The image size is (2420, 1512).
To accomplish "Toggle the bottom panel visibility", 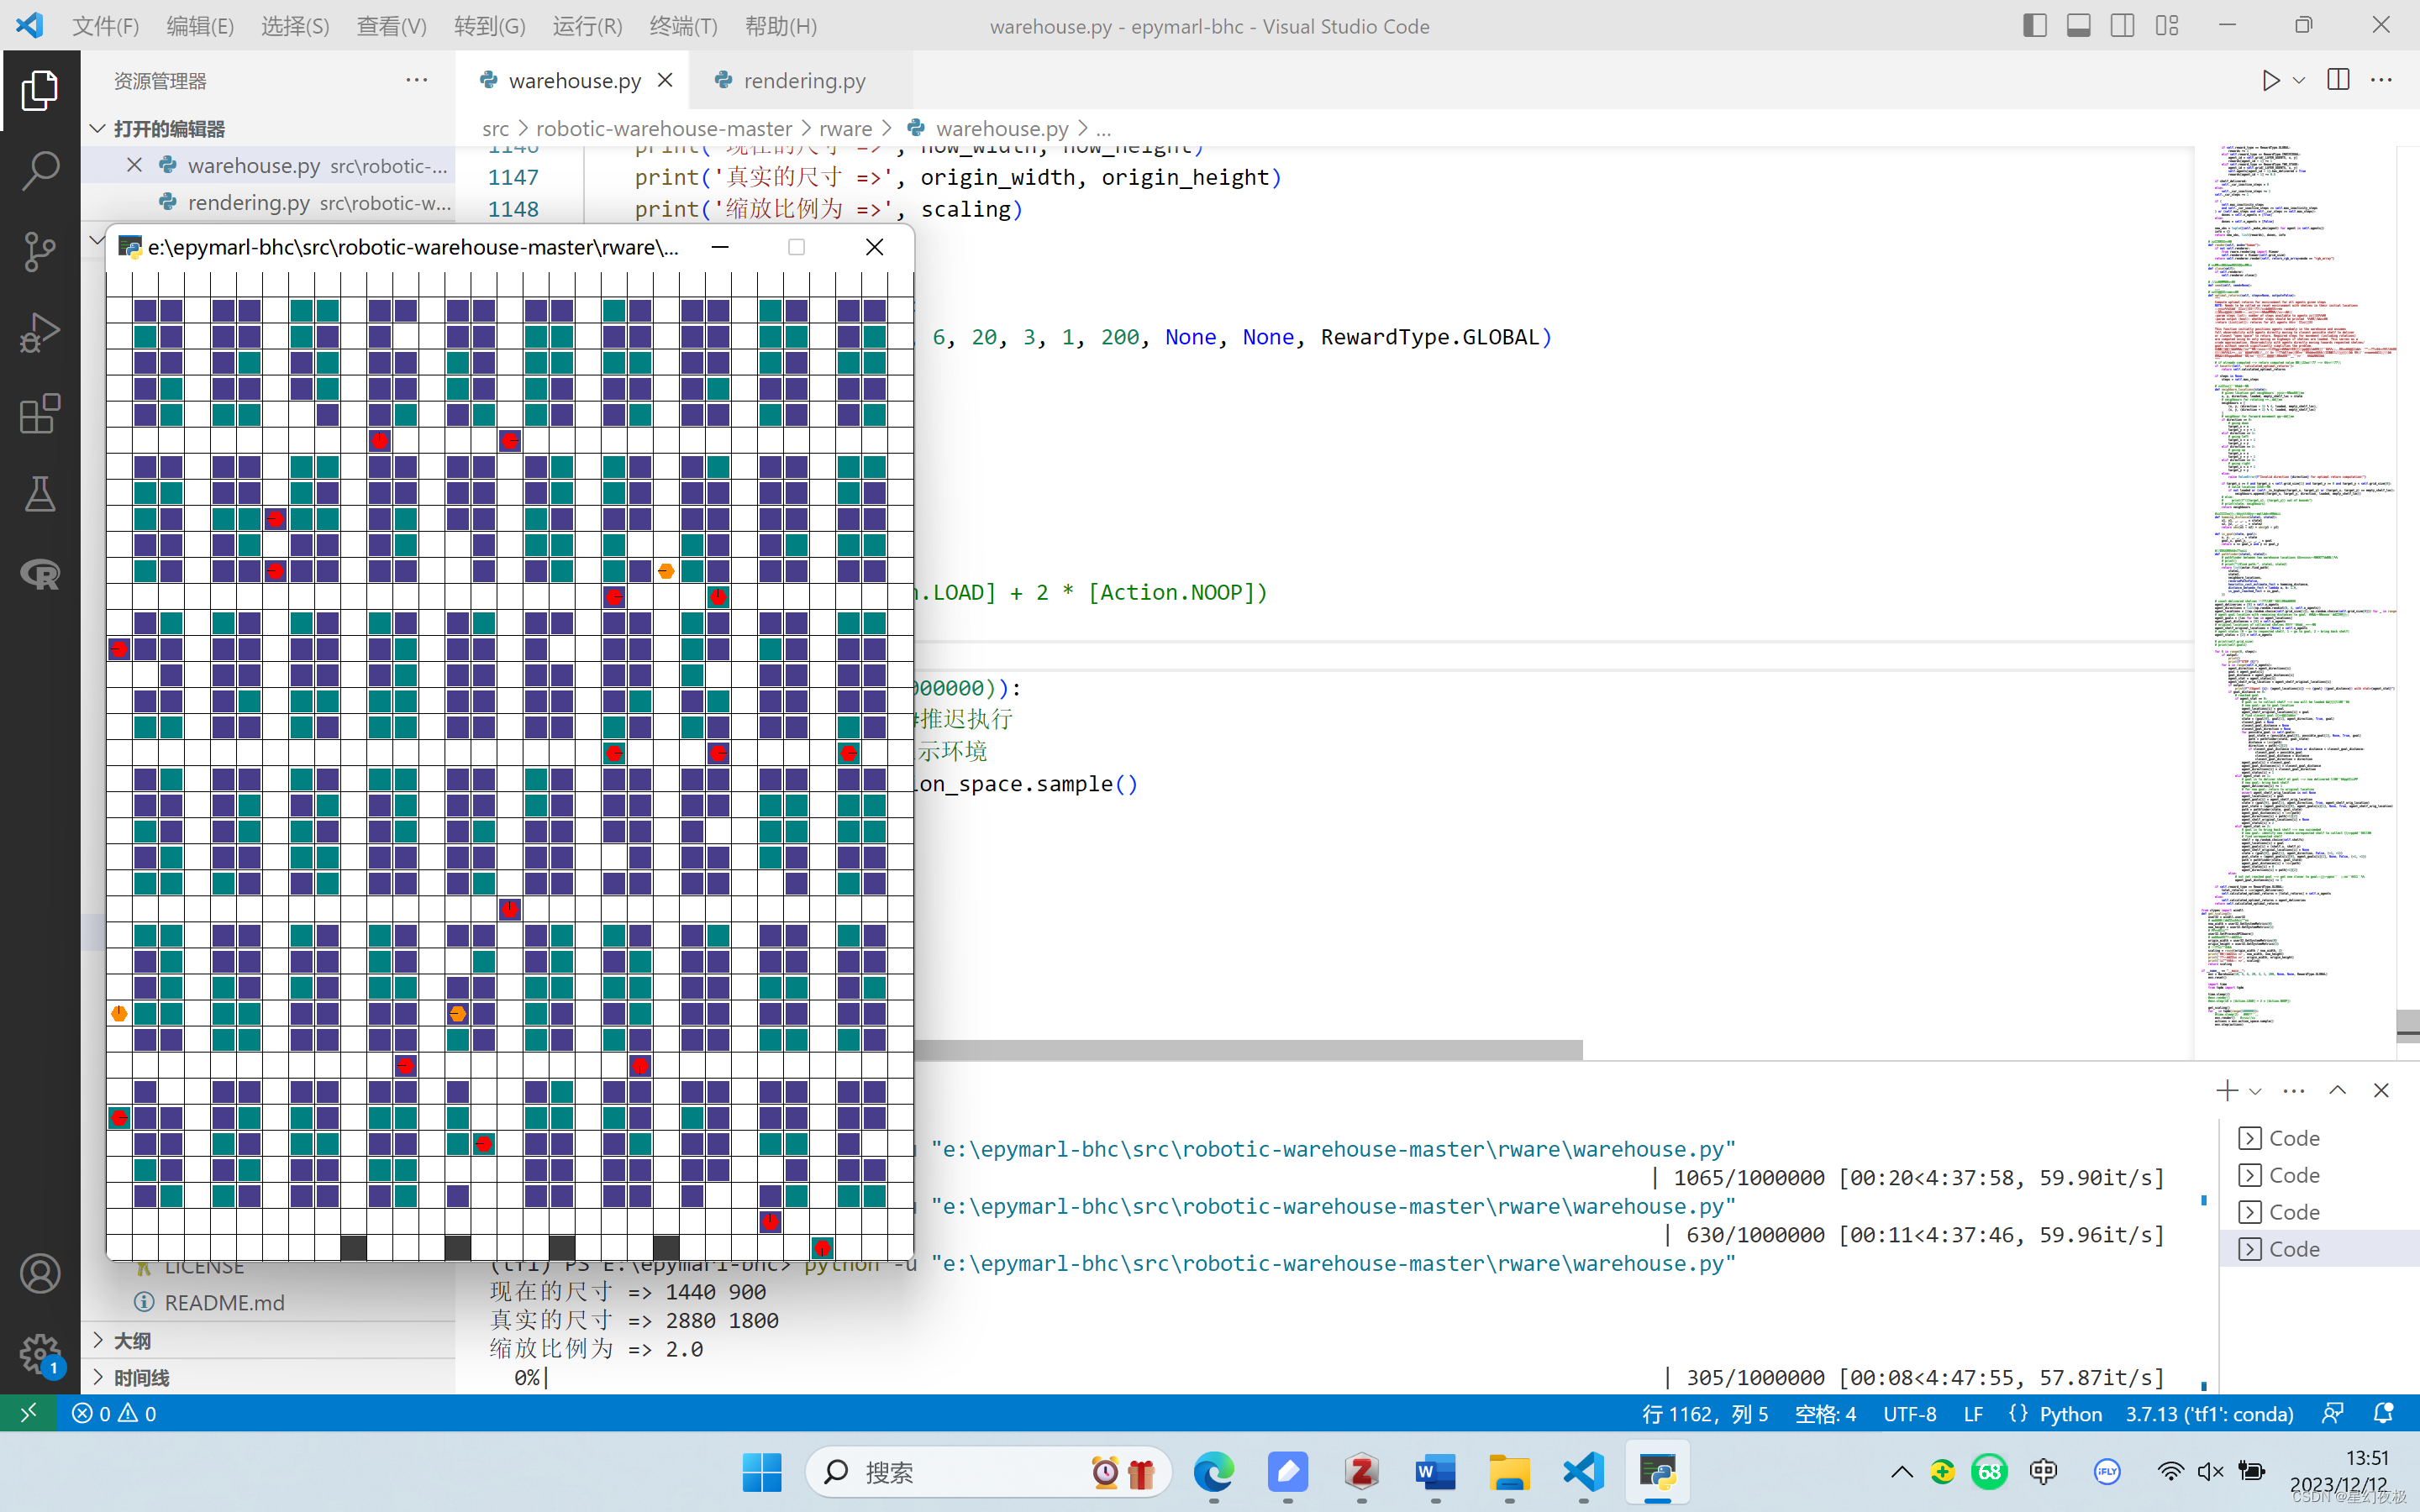I will pos(2079,26).
